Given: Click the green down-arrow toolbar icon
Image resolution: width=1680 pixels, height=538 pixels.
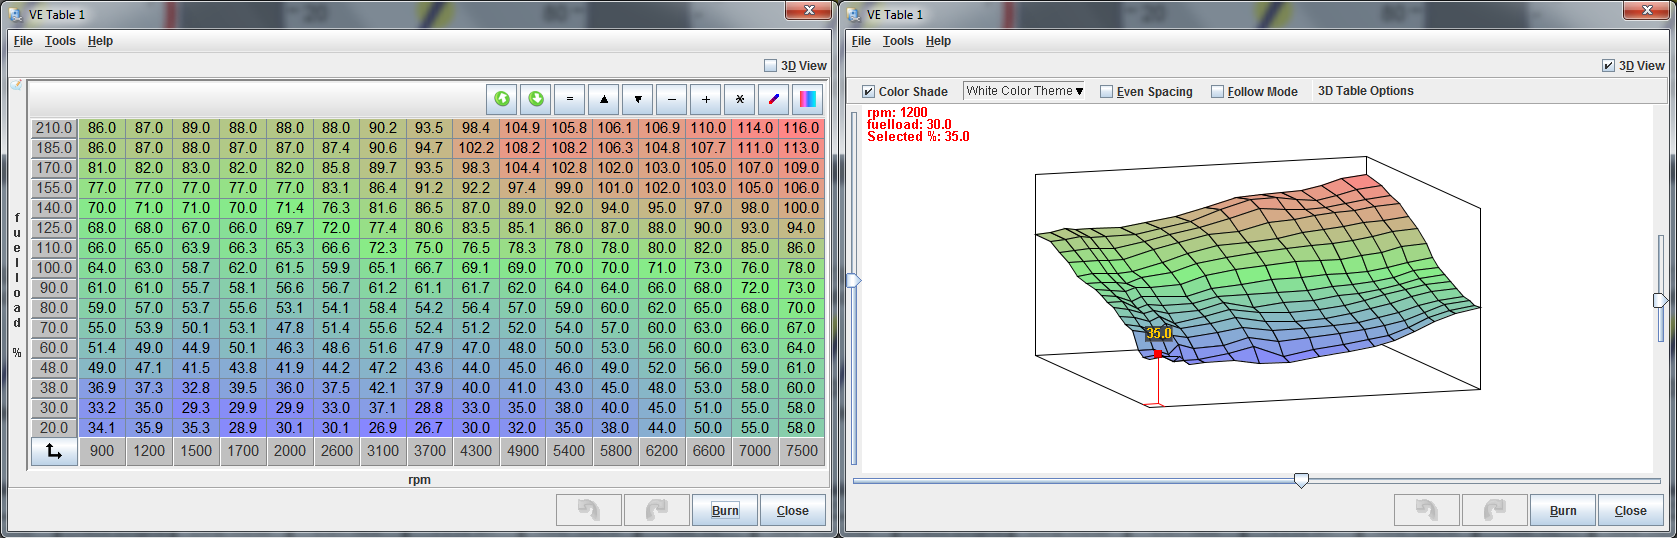Looking at the screenshot, I should point(536,99).
